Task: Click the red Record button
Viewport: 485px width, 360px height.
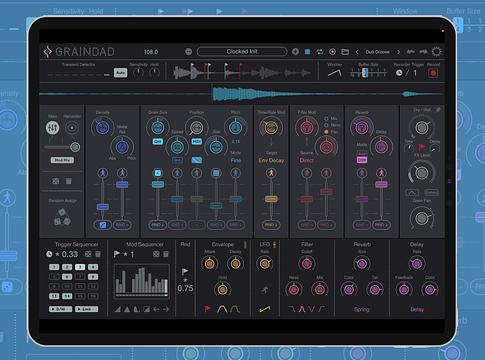Action: [x=433, y=73]
